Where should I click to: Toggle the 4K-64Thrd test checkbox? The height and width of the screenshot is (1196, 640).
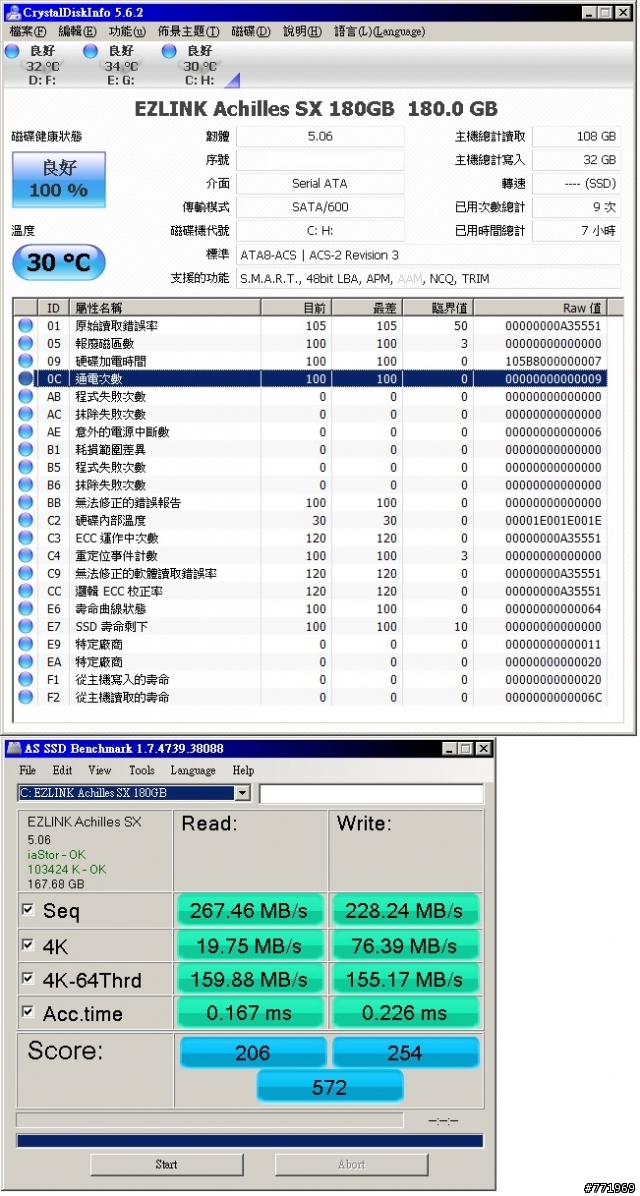(x=28, y=979)
